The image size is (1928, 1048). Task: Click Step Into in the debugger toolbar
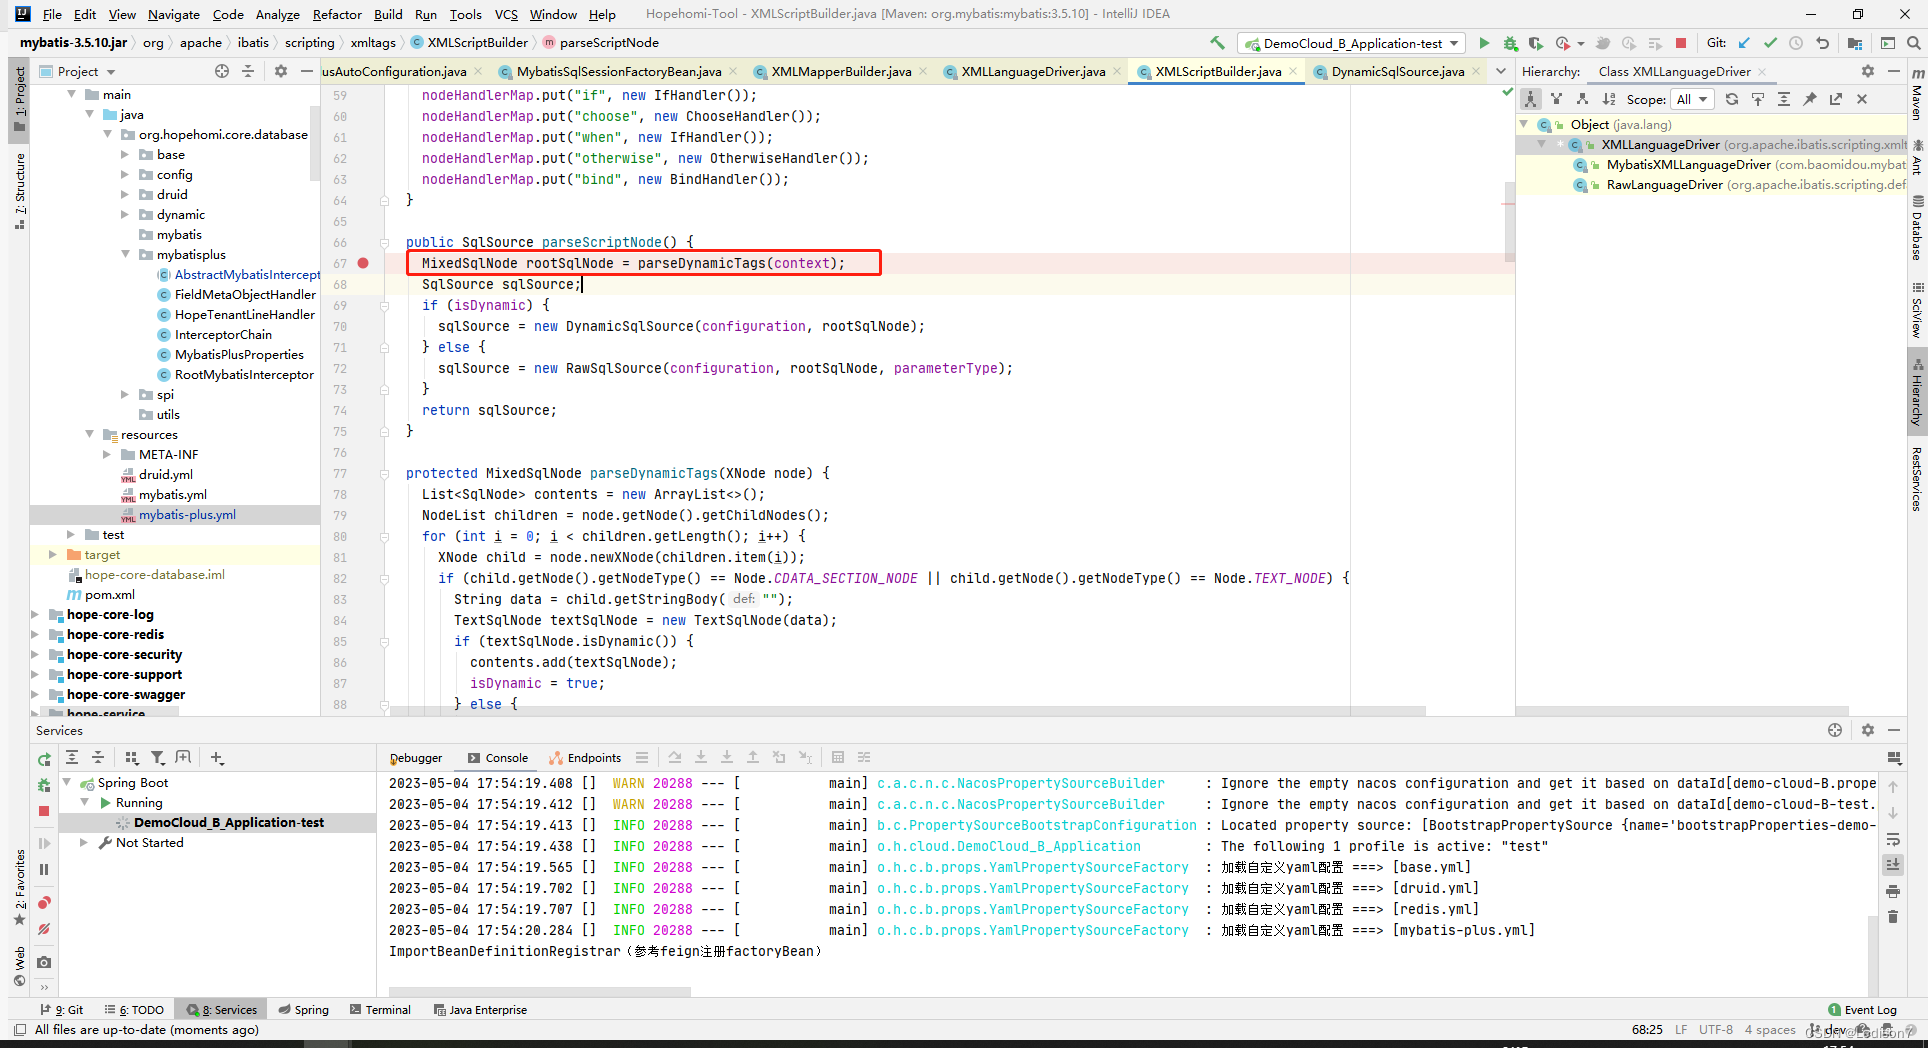point(701,758)
